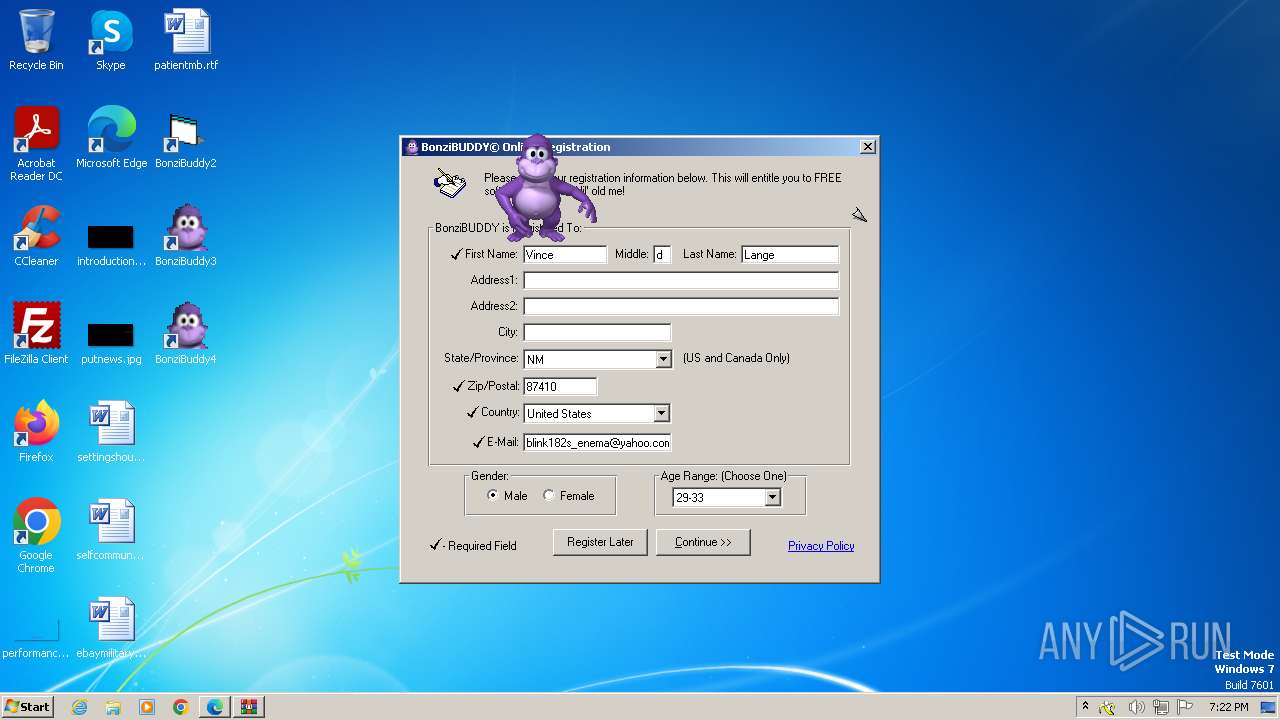1280x720 pixels.
Task: Open Chrome from the taskbar
Action: click(x=181, y=707)
